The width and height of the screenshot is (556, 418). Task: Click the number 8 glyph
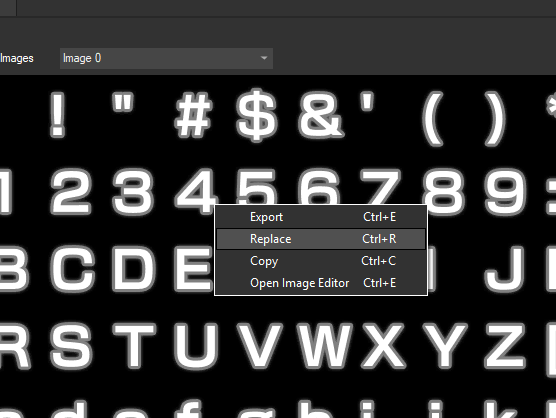pos(443,193)
